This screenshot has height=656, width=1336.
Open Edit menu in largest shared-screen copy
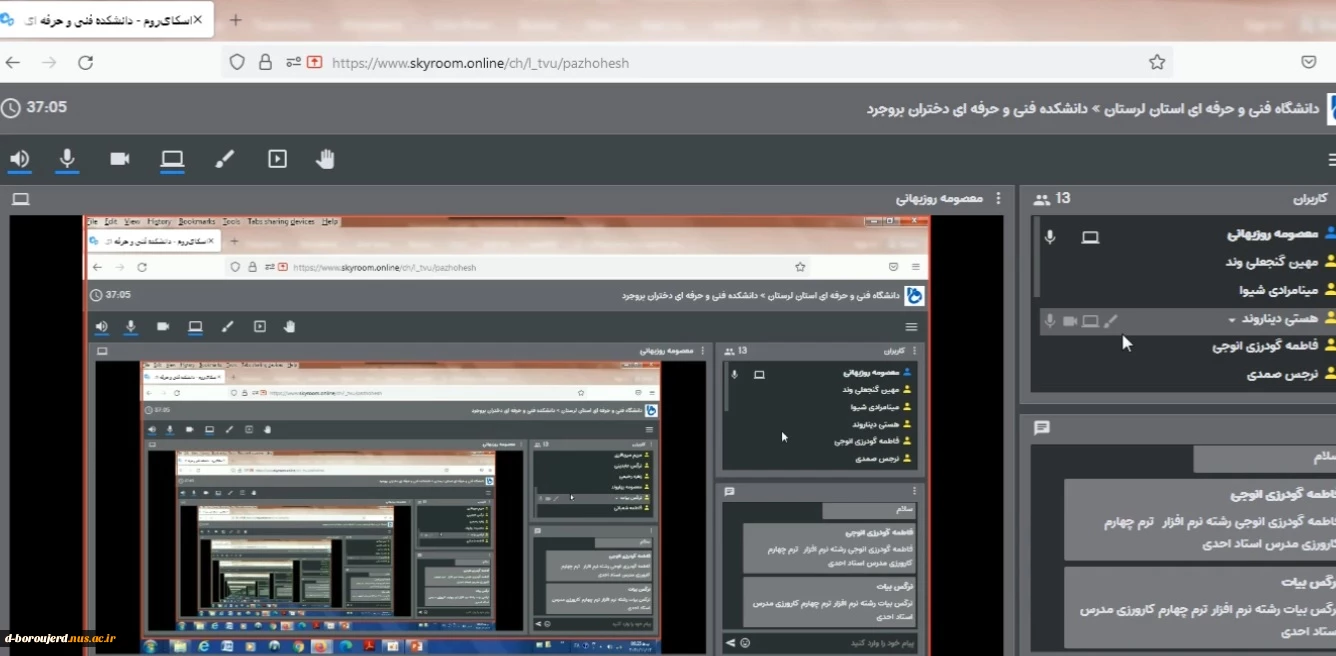(110, 221)
